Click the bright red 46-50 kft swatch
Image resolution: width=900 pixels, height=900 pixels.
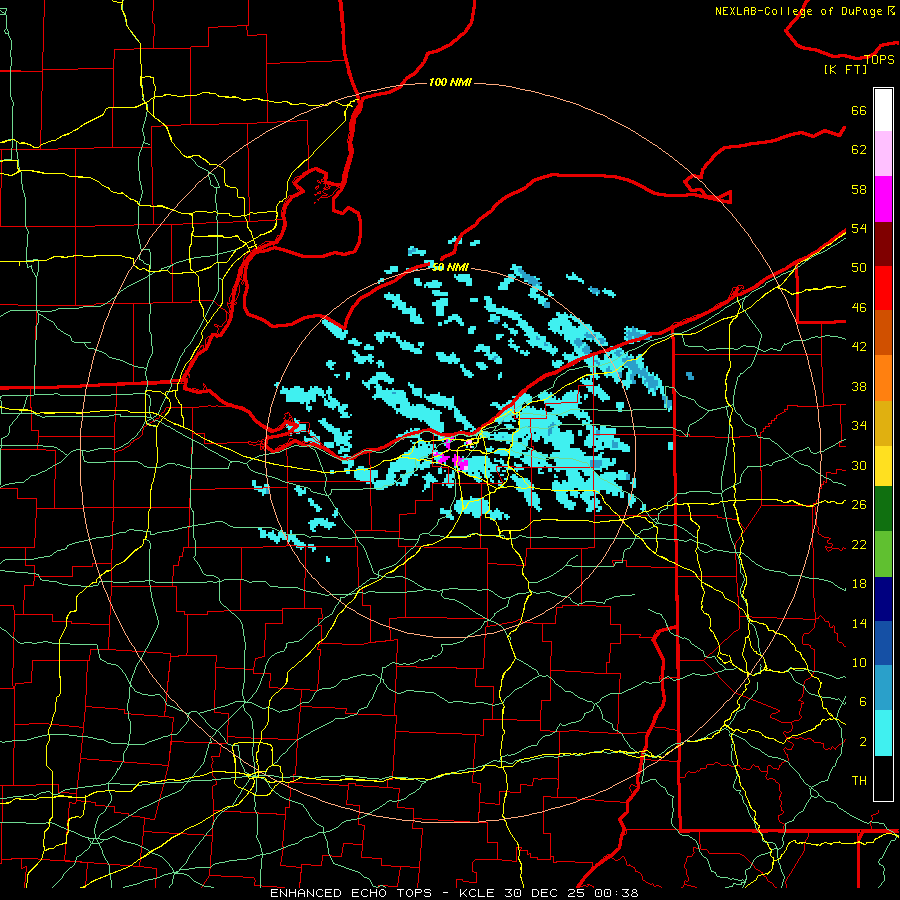click(x=883, y=288)
